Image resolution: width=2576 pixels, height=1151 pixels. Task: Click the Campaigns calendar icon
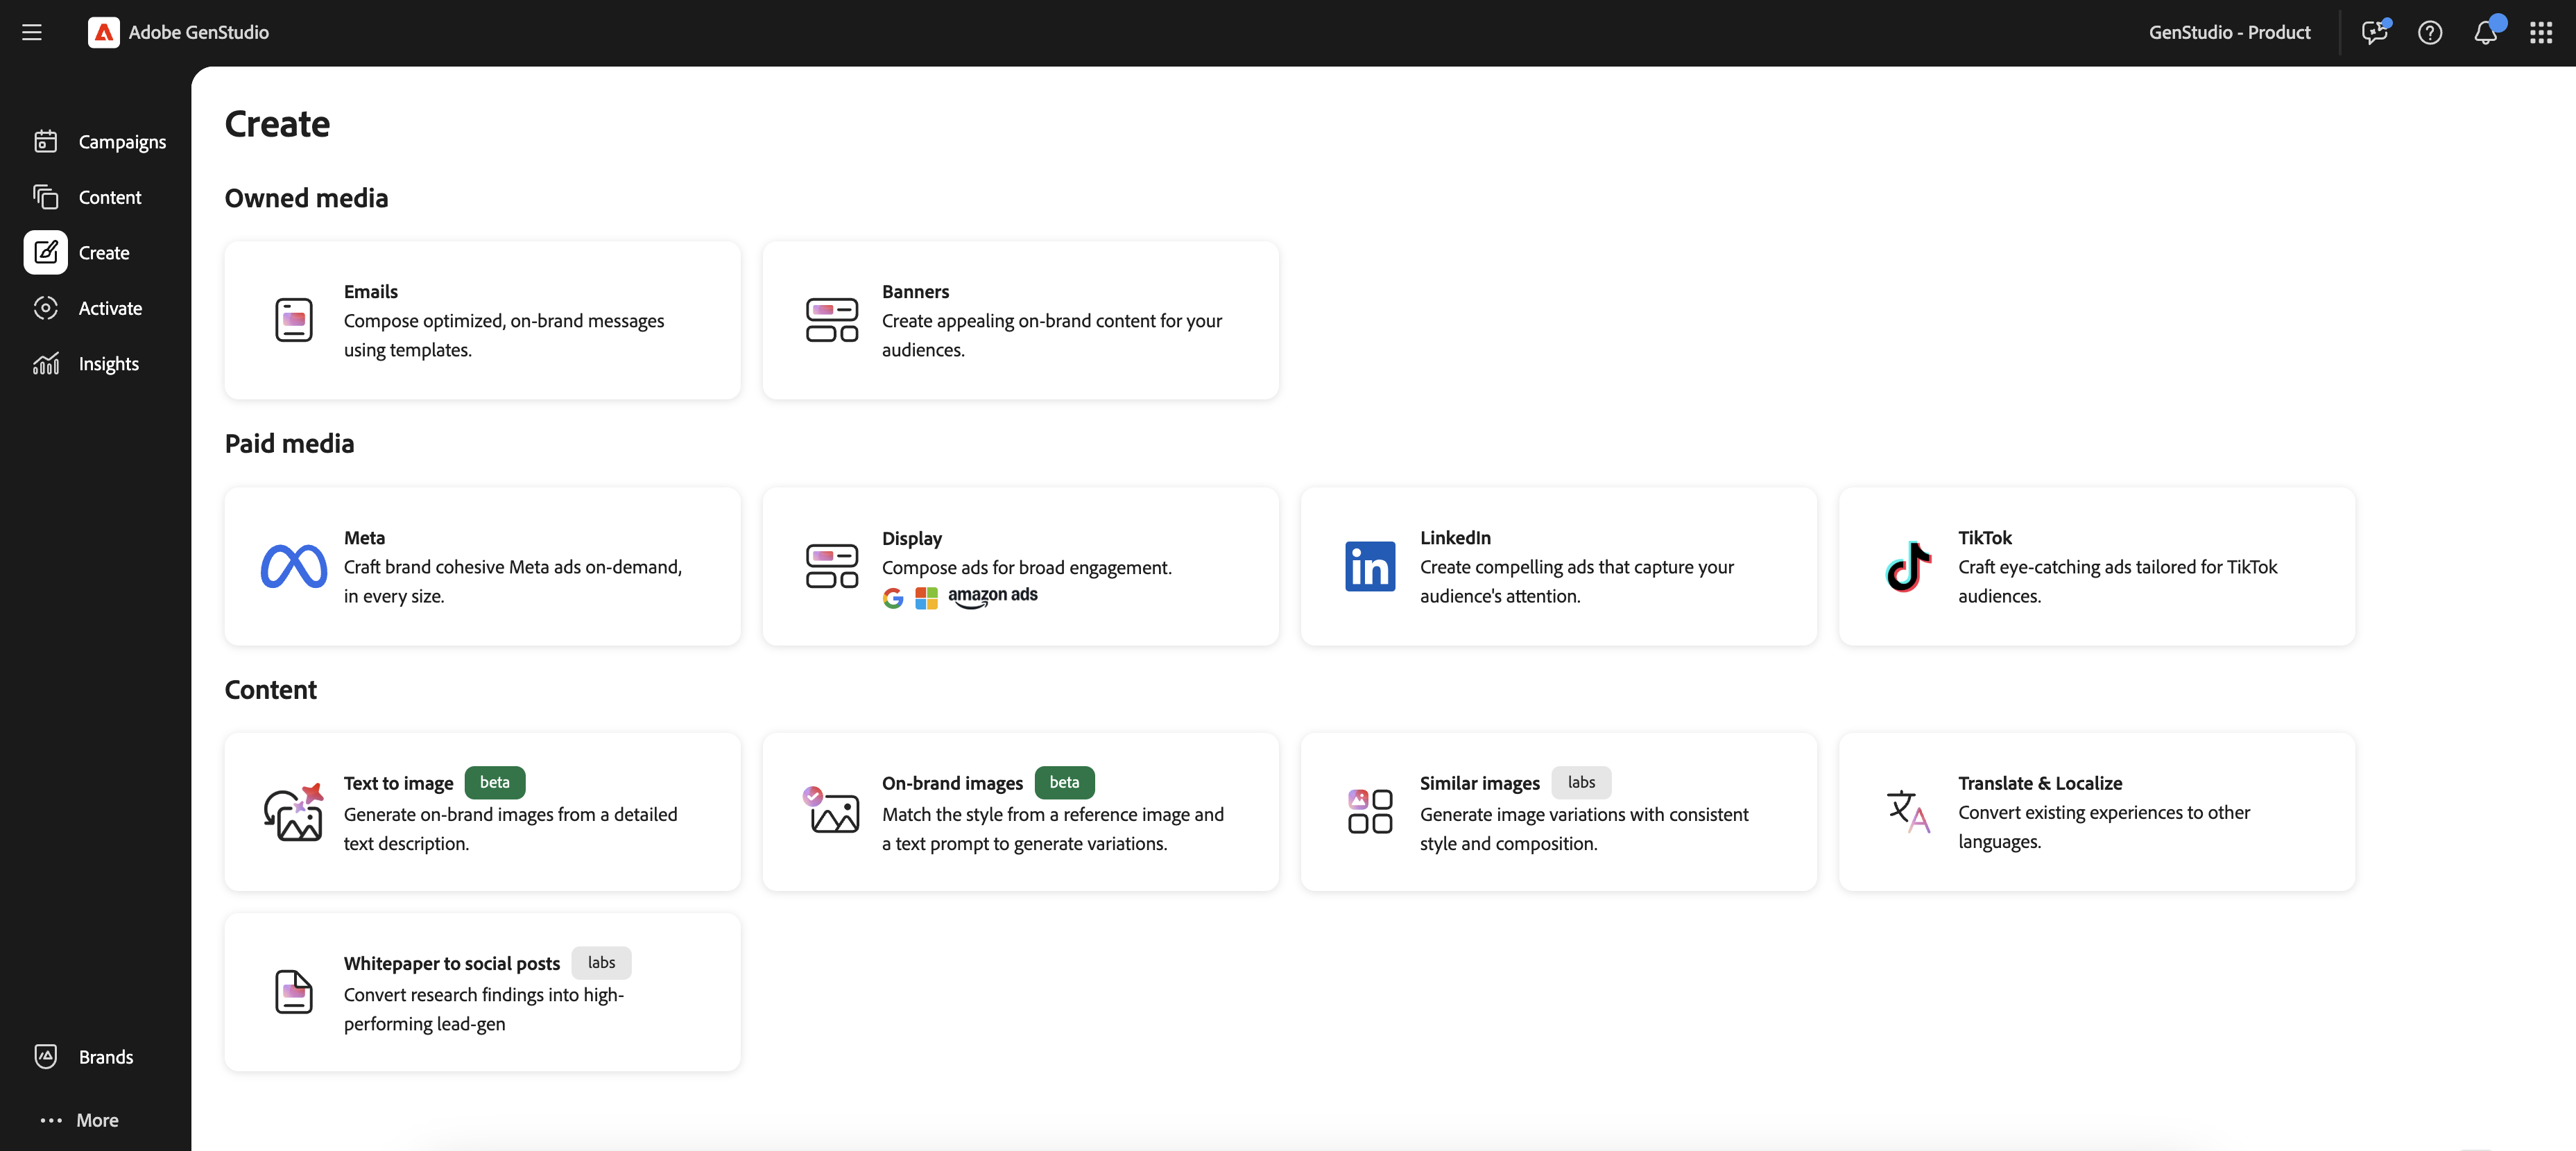coord(46,141)
